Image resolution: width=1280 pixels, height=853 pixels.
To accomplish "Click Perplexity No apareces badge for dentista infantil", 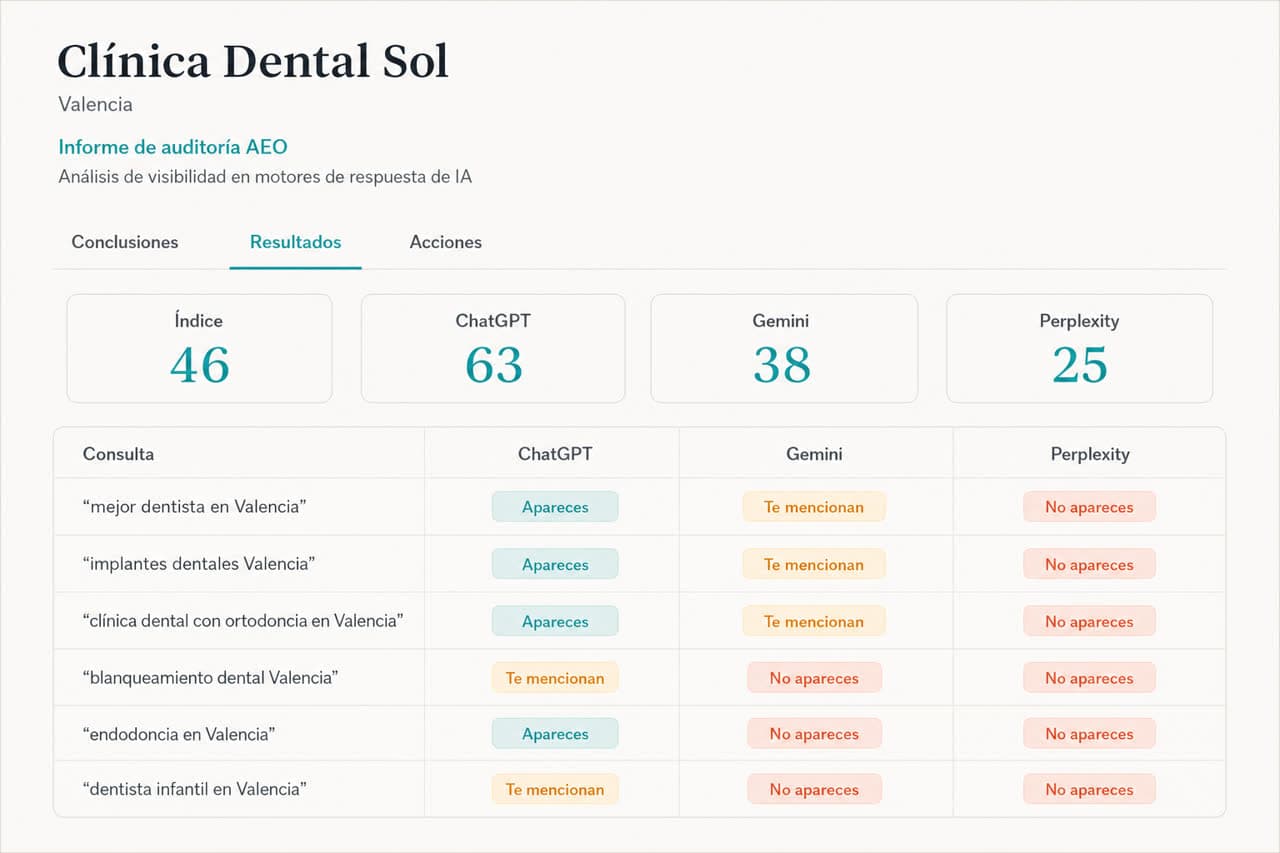I will tap(1089, 789).
